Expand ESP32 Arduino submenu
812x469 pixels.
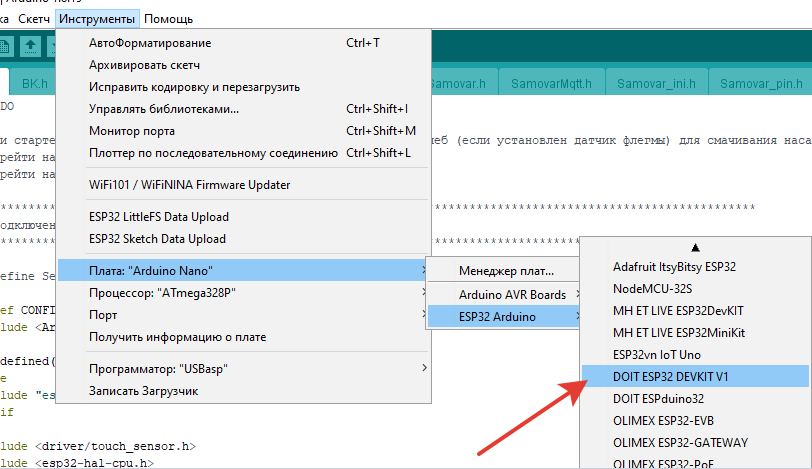coord(503,317)
